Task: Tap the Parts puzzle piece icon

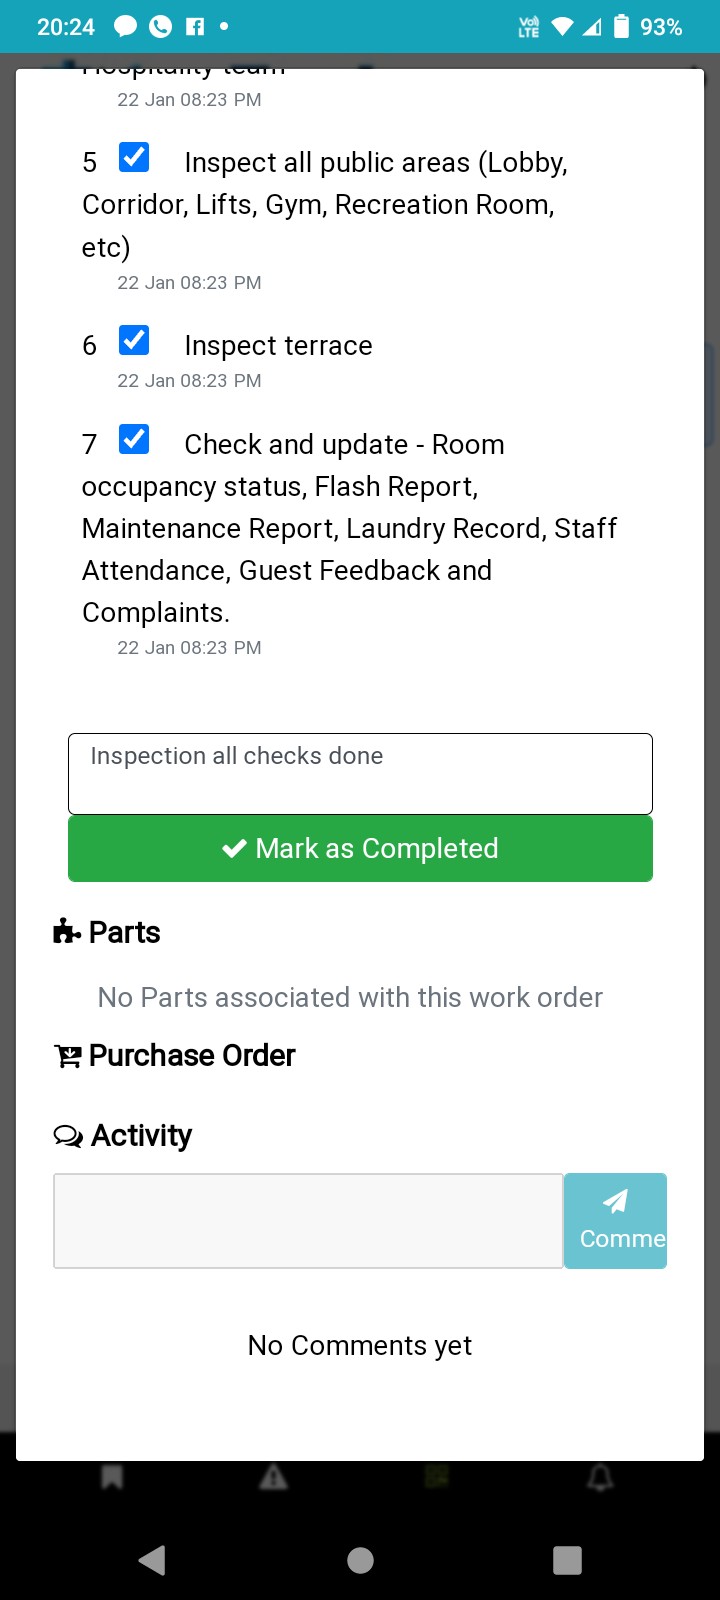Action: (67, 932)
